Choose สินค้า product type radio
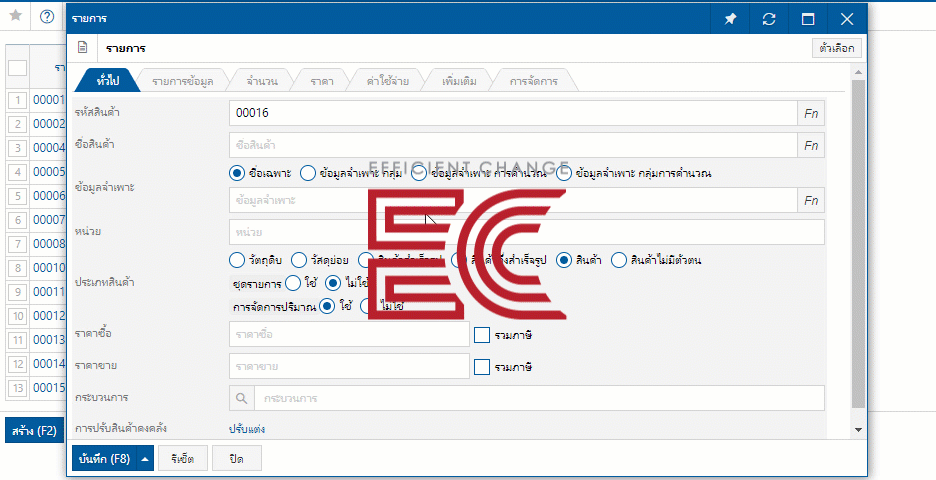This screenshot has width=936, height=480. pyautogui.click(x=564, y=260)
